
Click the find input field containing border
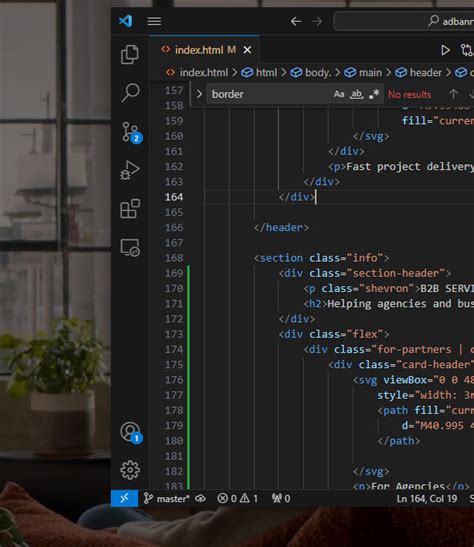(x=269, y=94)
